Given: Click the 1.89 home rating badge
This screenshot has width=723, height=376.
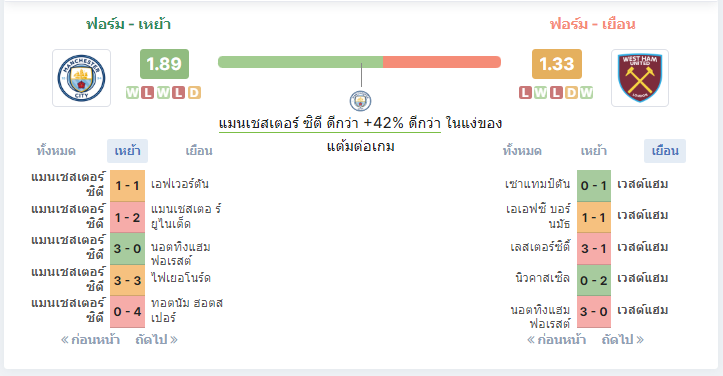Looking at the screenshot, I should [164, 64].
